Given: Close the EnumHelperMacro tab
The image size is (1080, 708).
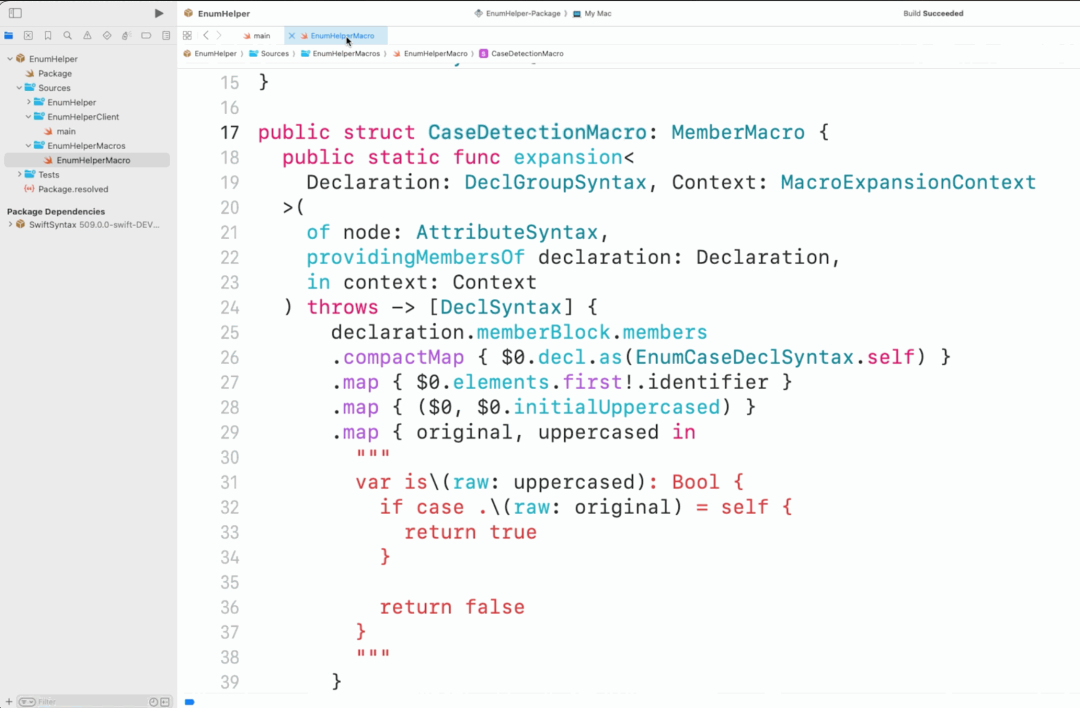Looking at the screenshot, I should point(292,36).
